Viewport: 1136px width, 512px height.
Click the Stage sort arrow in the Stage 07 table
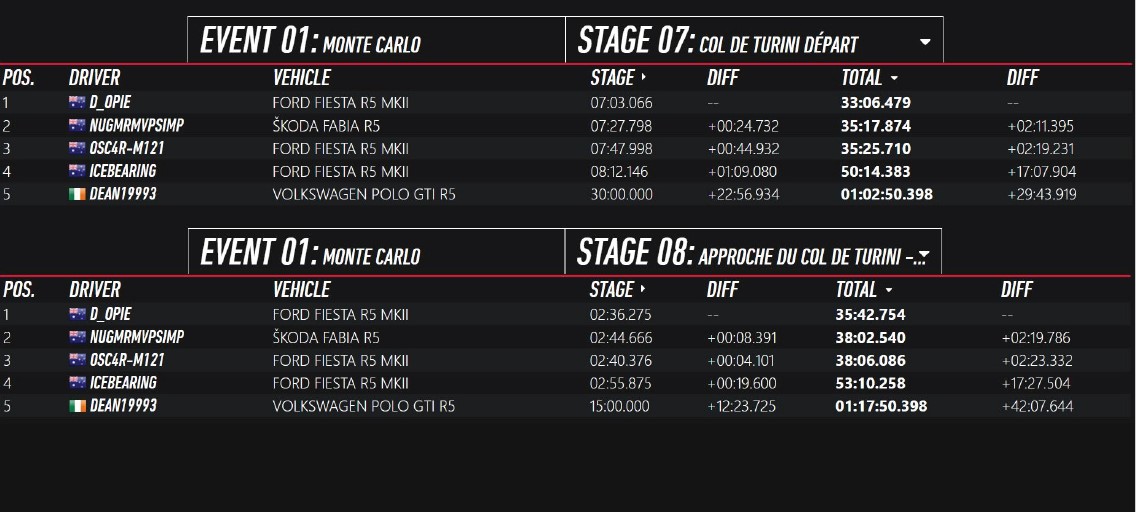coord(643,77)
